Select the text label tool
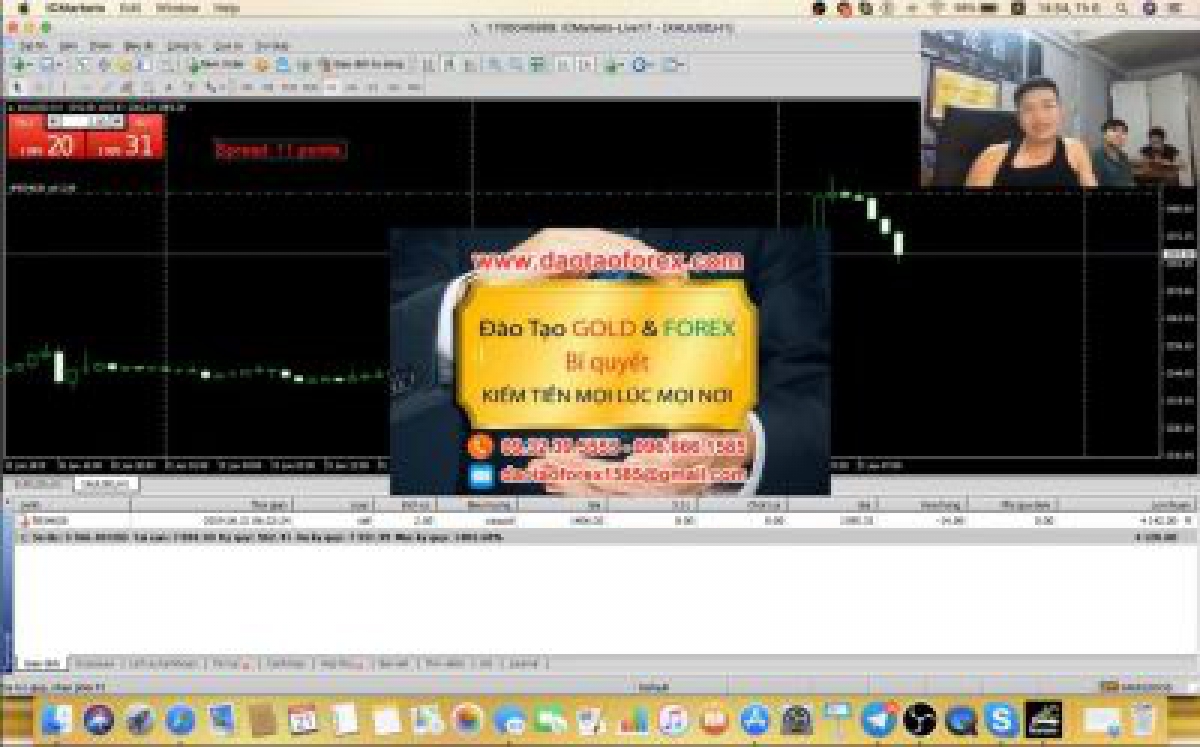The image size is (1200, 747). click(188, 87)
